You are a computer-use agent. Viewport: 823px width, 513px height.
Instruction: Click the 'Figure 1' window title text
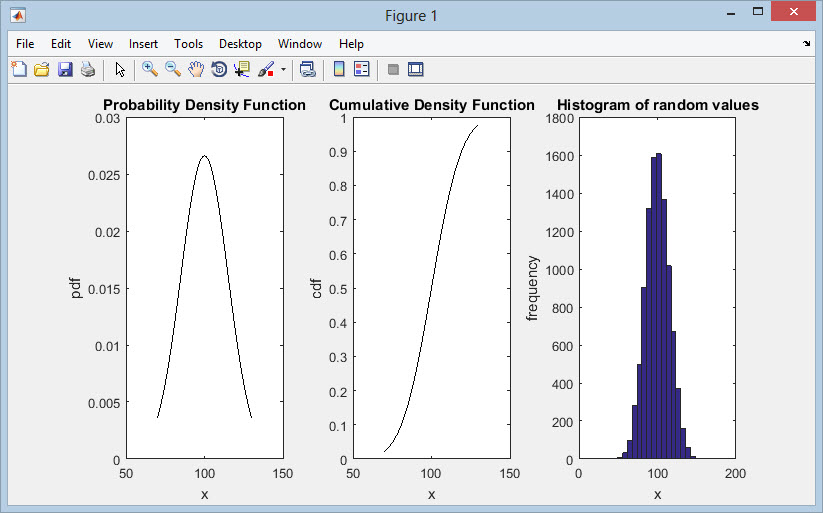(411, 16)
